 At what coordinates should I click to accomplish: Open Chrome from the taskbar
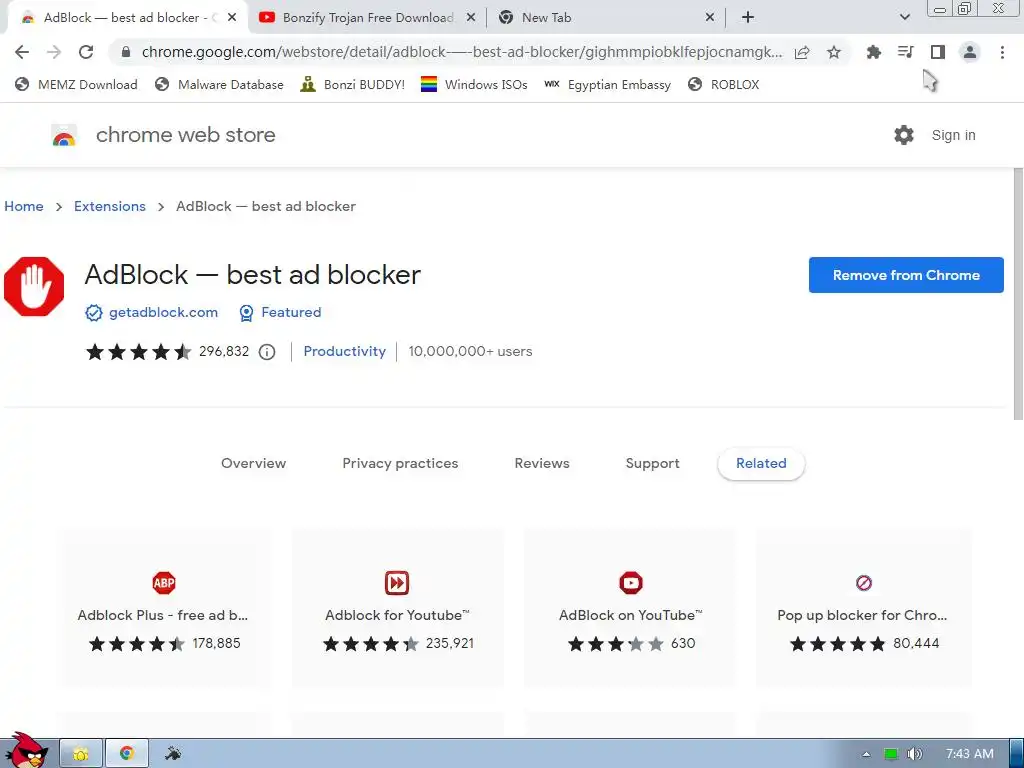click(127, 754)
